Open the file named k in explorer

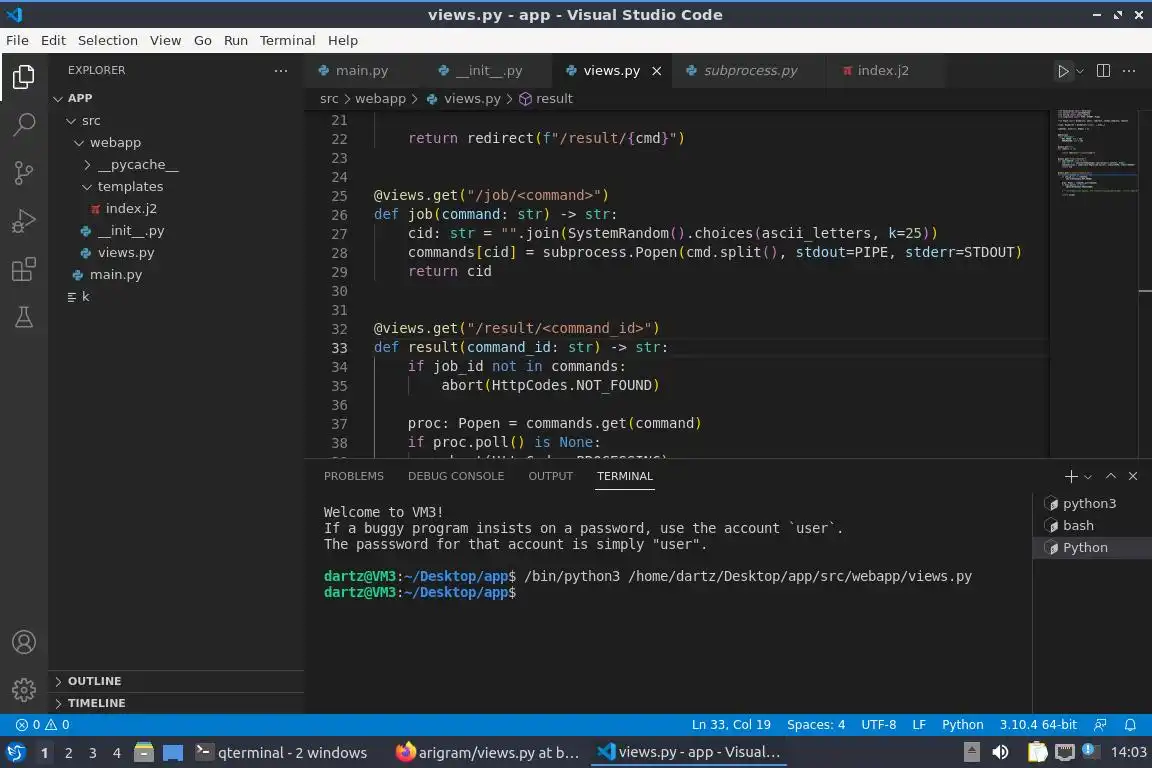coord(85,297)
